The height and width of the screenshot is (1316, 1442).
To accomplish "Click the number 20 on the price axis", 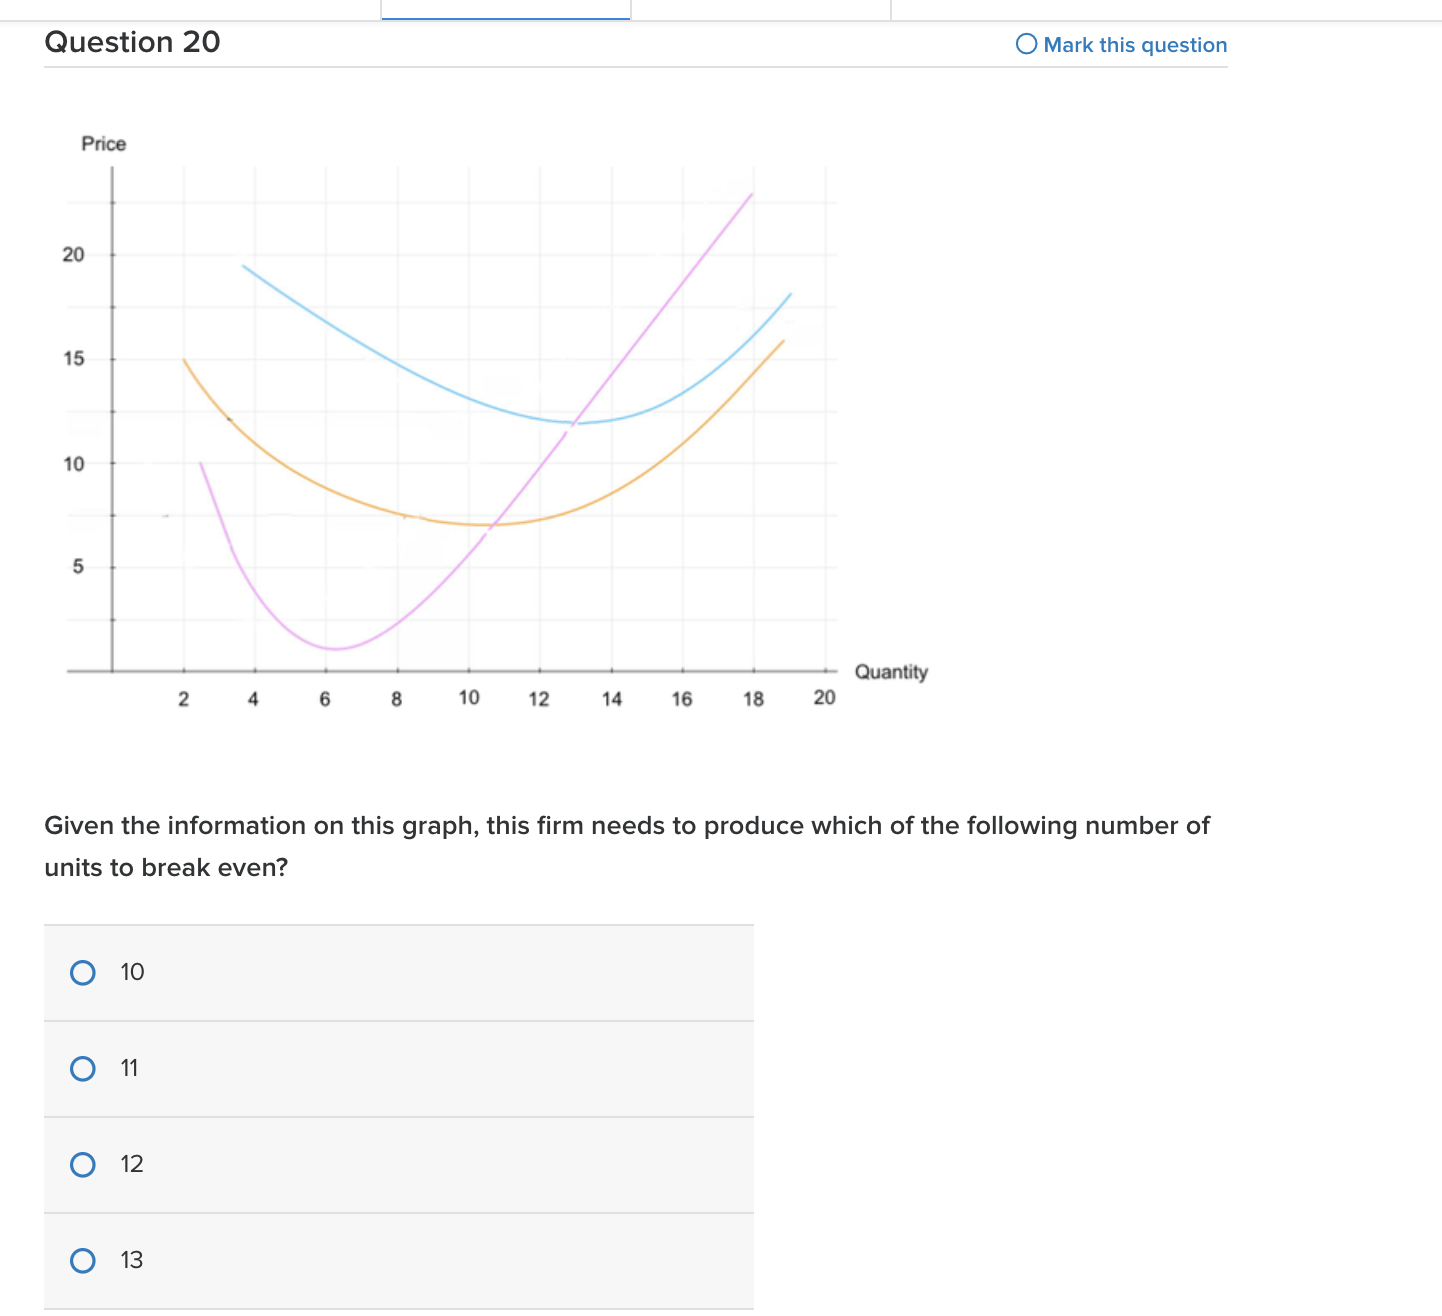I will [x=71, y=254].
